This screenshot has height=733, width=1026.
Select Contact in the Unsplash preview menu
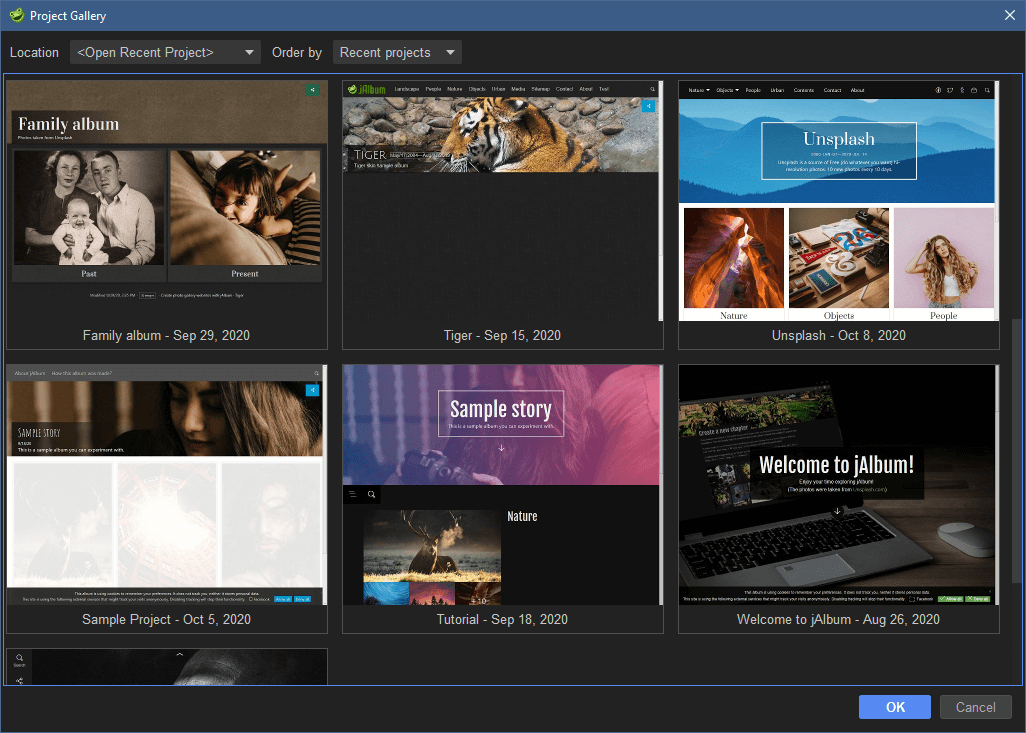tap(832, 89)
